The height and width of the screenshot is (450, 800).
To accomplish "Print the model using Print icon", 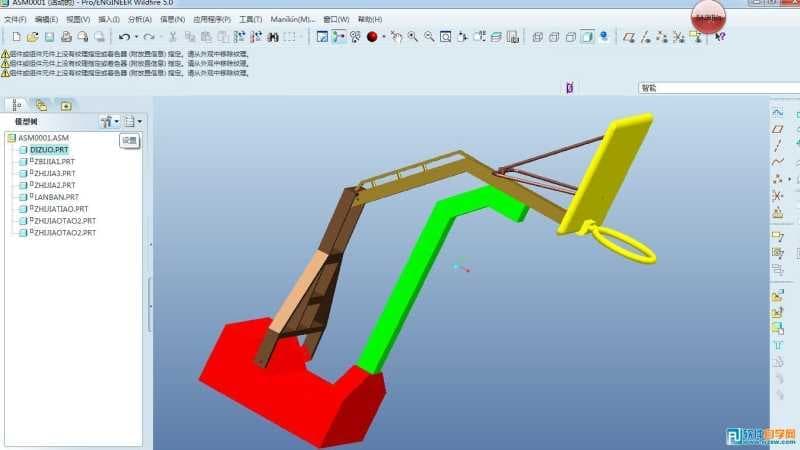I will pos(66,37).
